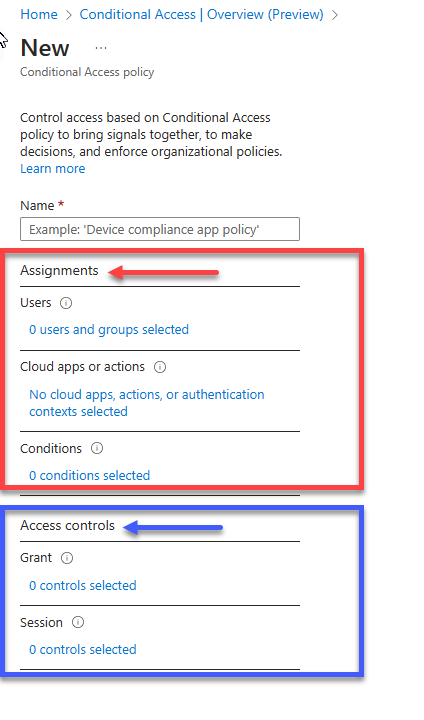Click the Assignments section heading

pyautogui.click(x=59, y=270)
